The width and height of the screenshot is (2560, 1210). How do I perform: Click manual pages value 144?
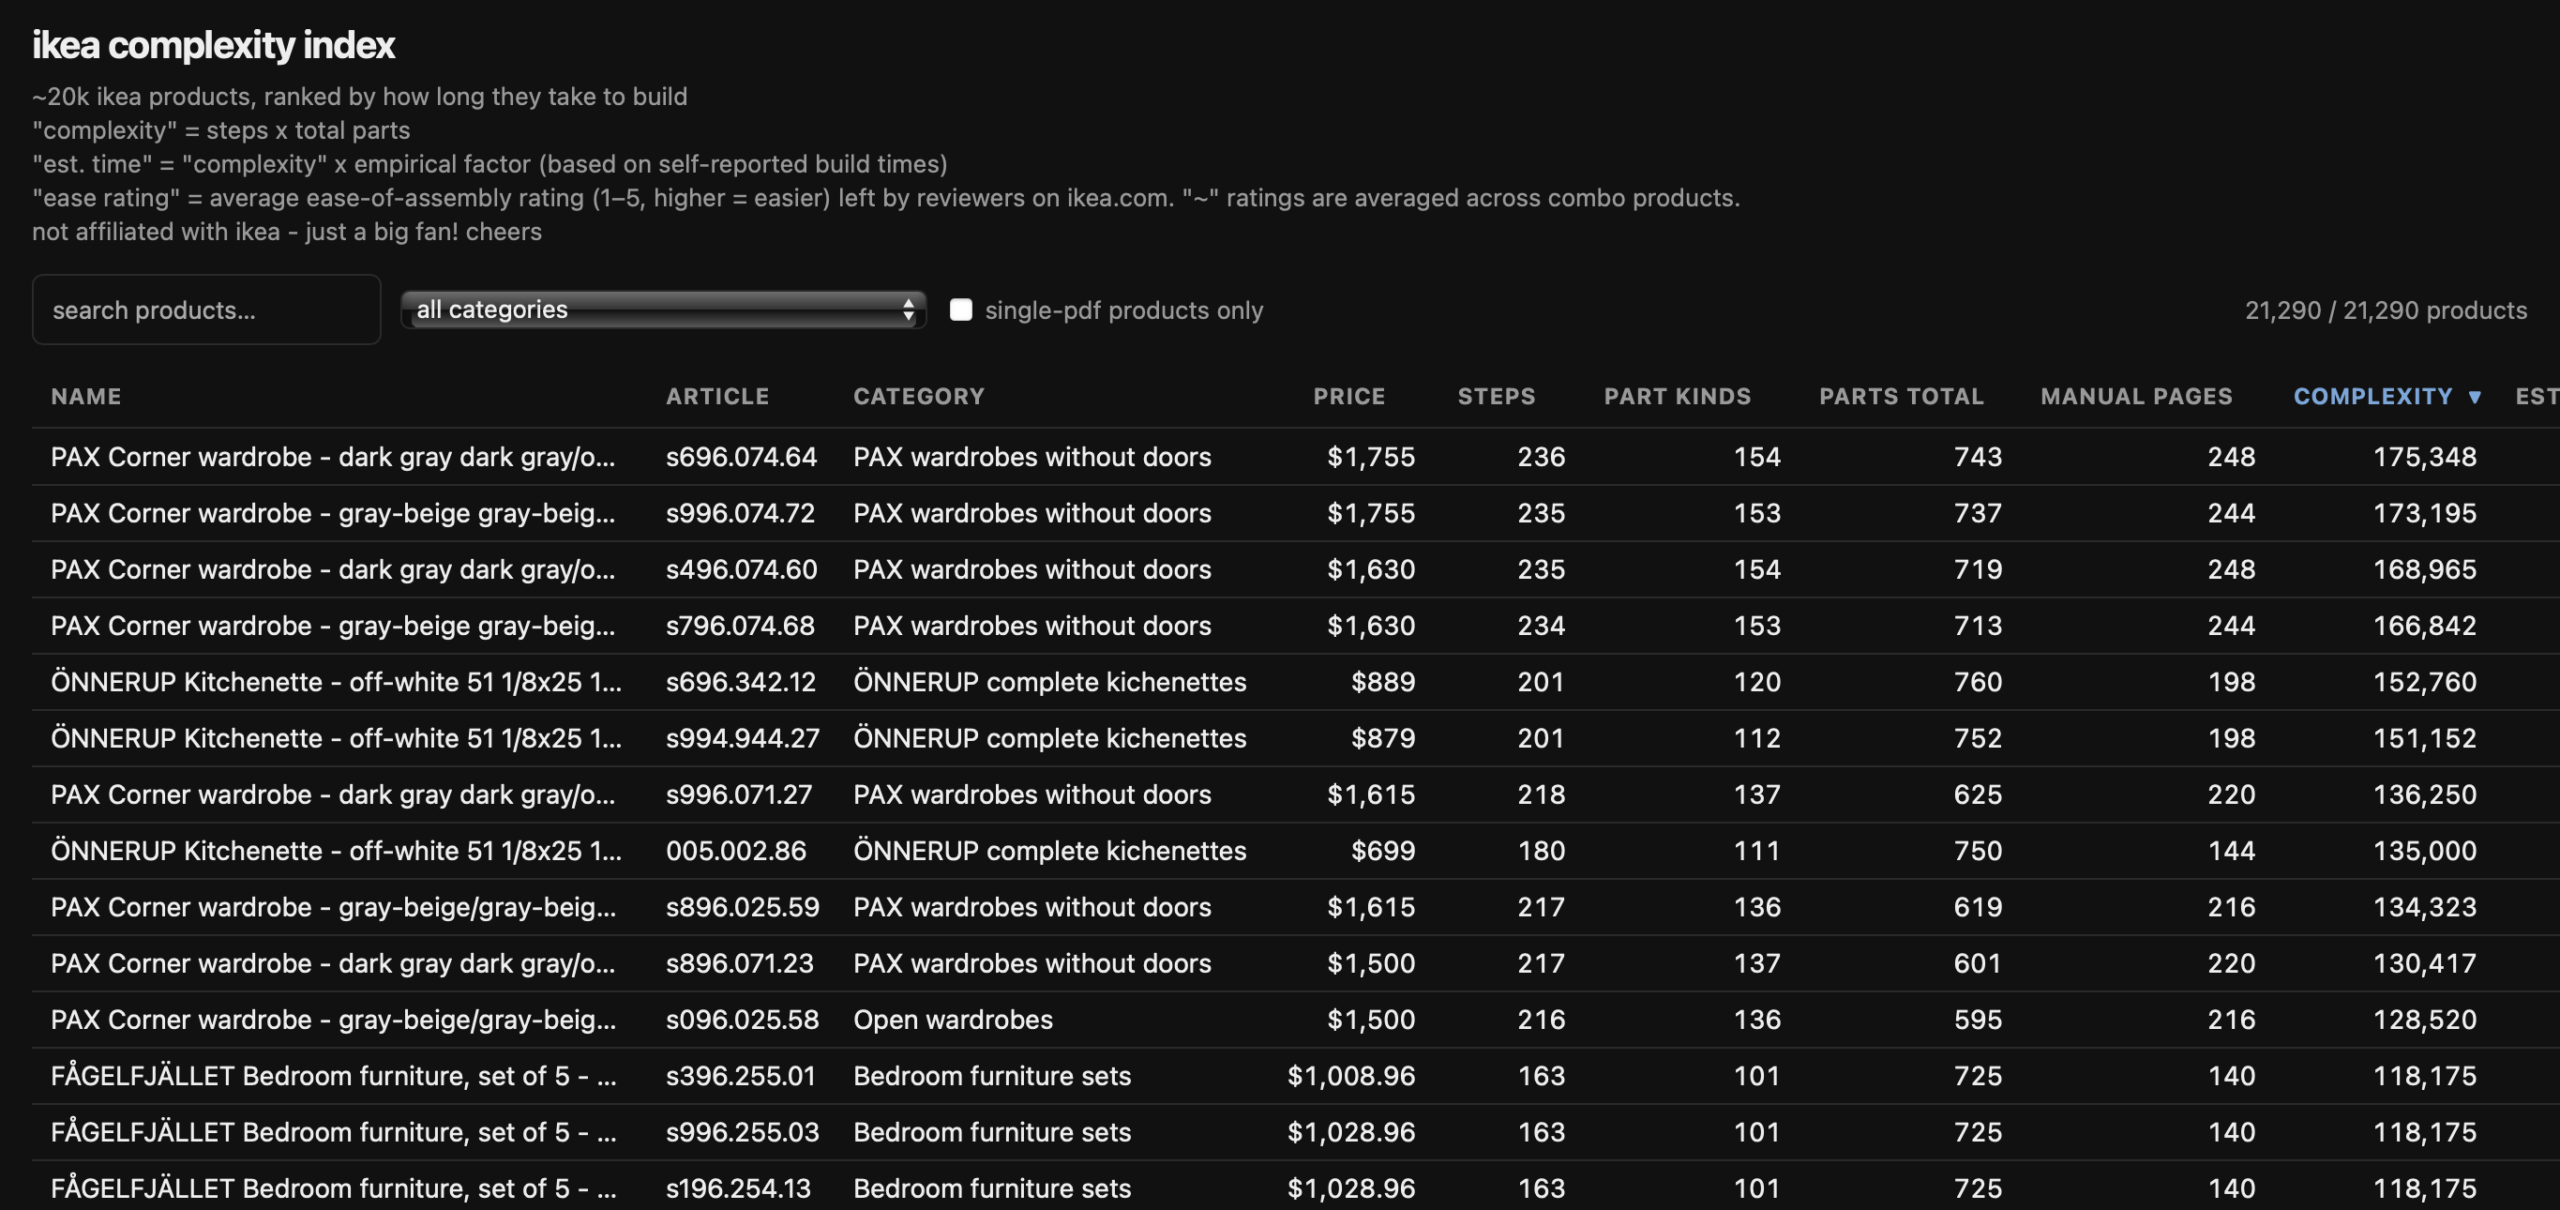click(2231, 851)
